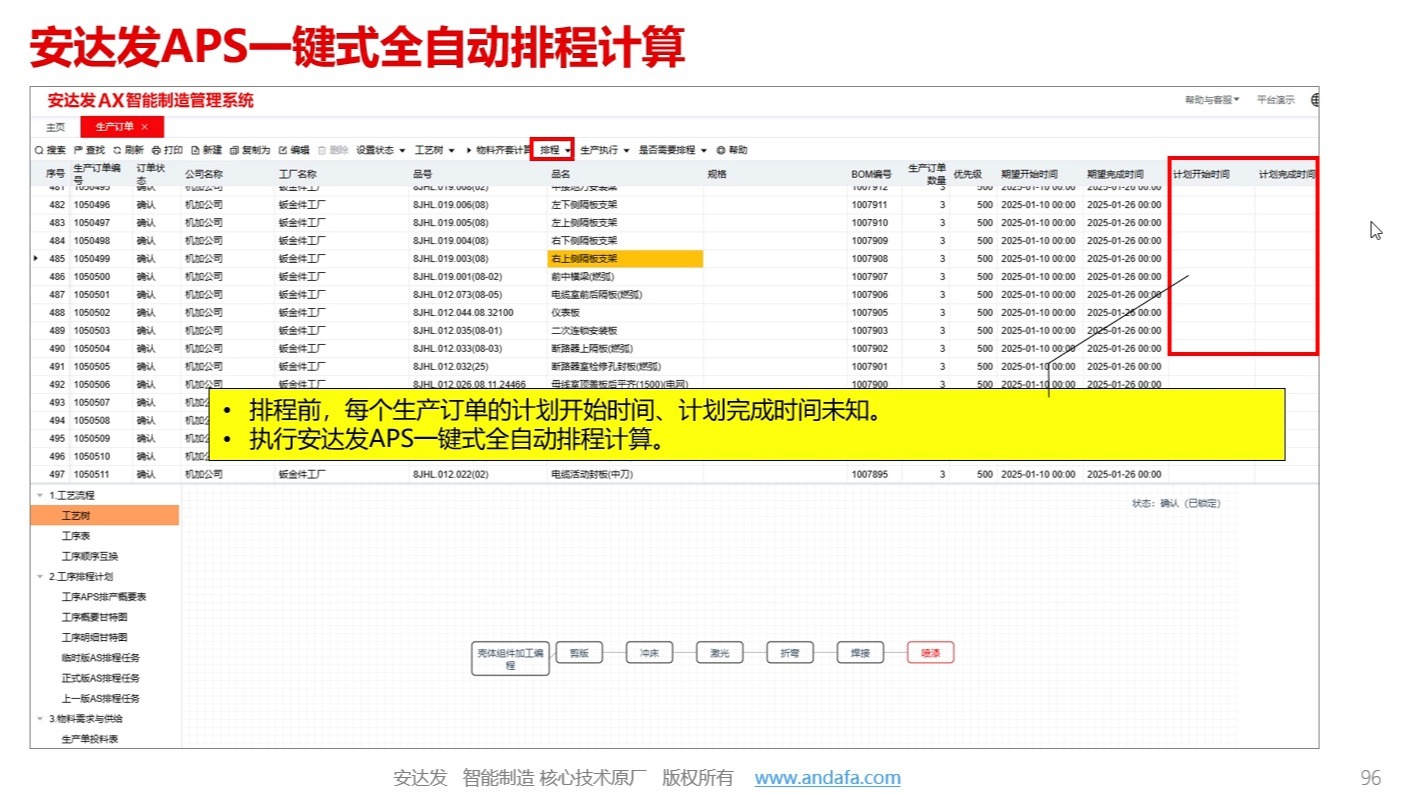The width and height of the screenshot is (1415, 795).
Task: Select order number 1050496 cell
Action: [x=92, y=205]
